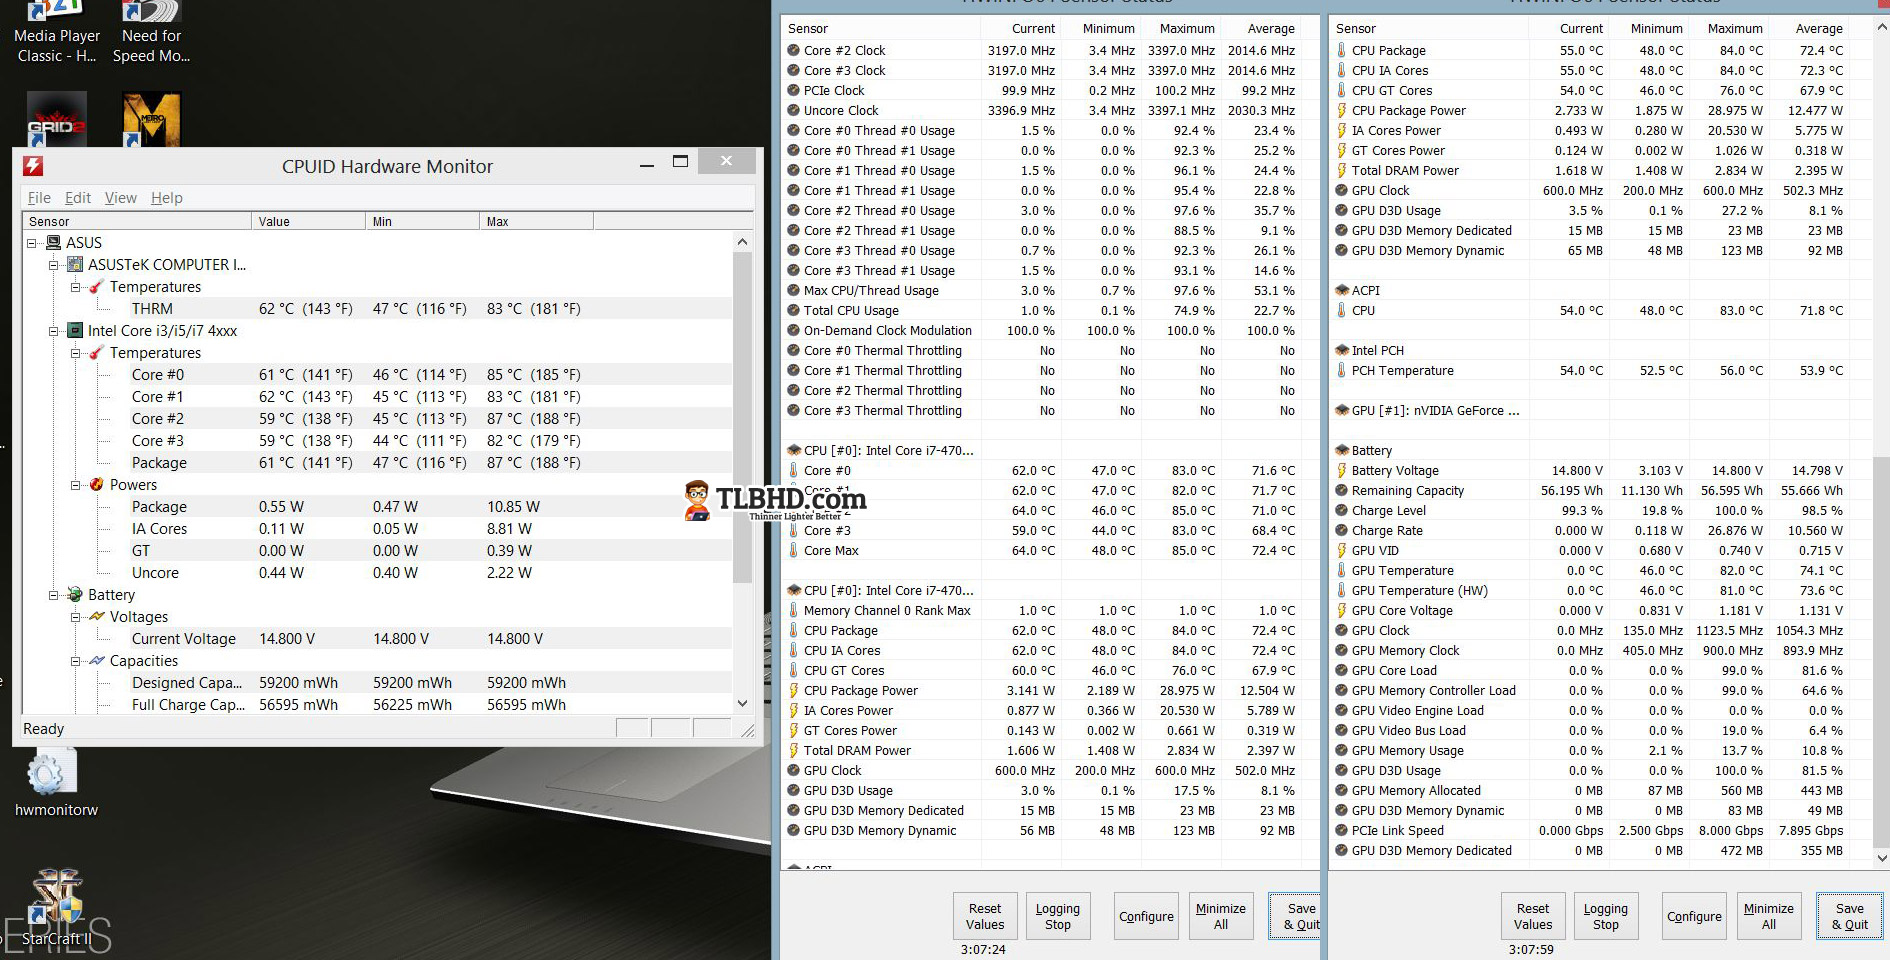Open the Metro game desktop shortcut

[151, 120]
